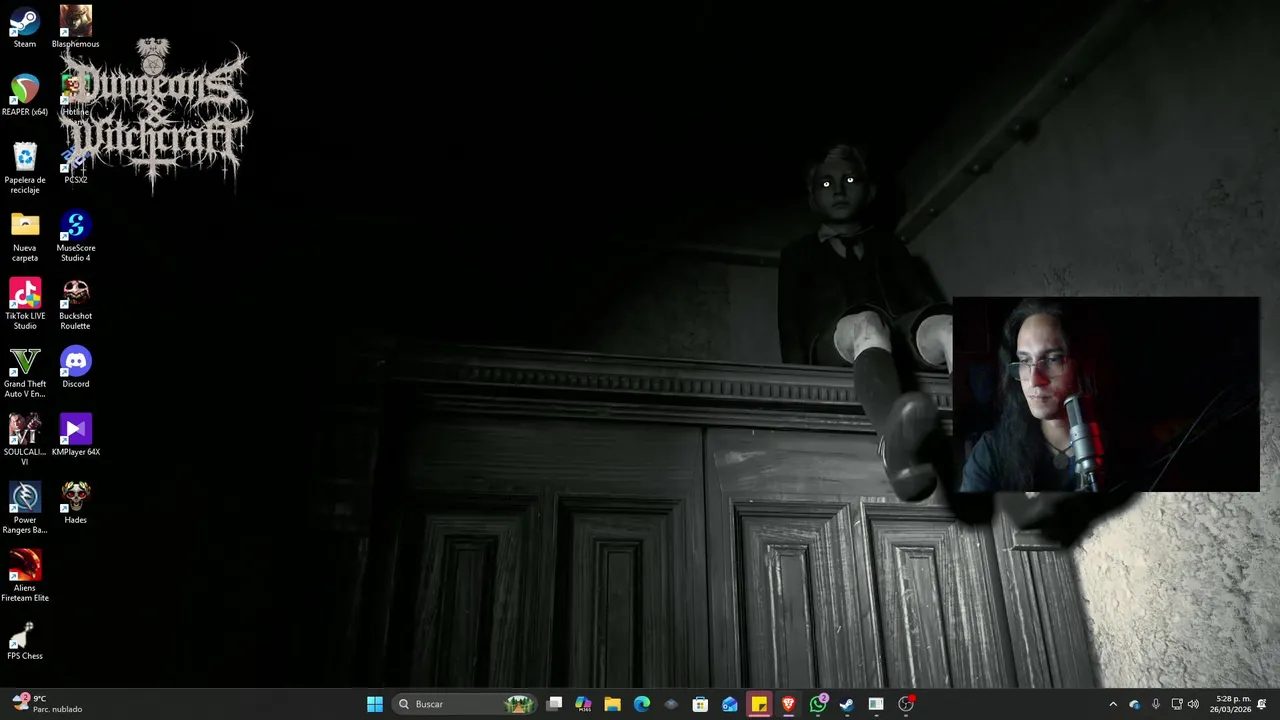Open the notifications bell icon
The height and width of the screenshot is (720, 1280).
(x=1262, y=704)
